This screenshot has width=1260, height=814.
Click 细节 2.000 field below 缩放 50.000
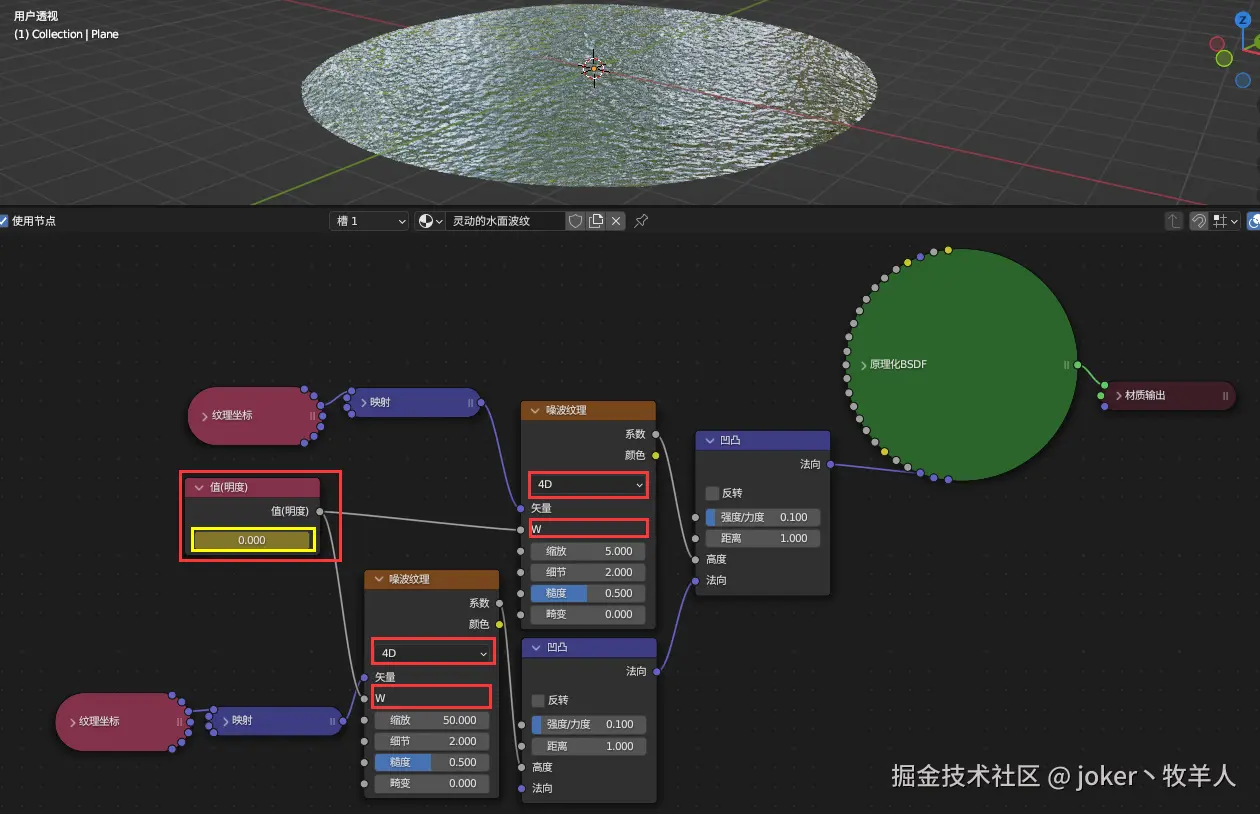[x=432, y=741]
